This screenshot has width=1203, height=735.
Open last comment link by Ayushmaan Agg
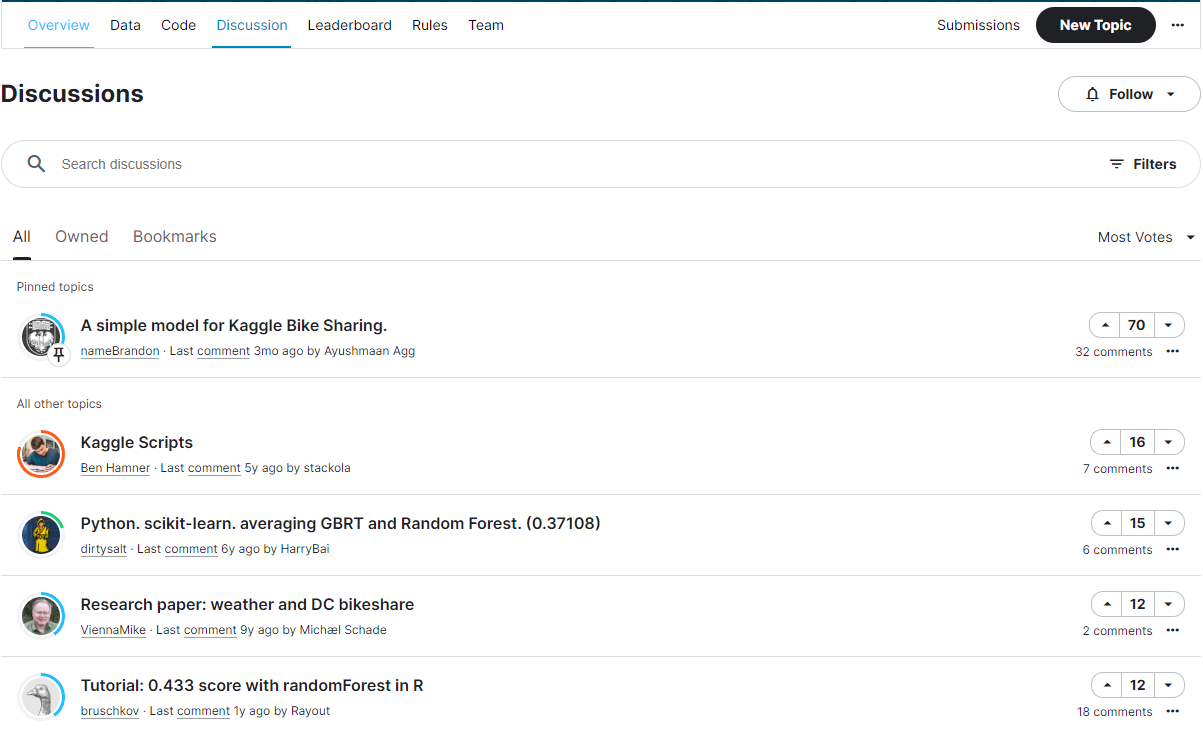223,351
